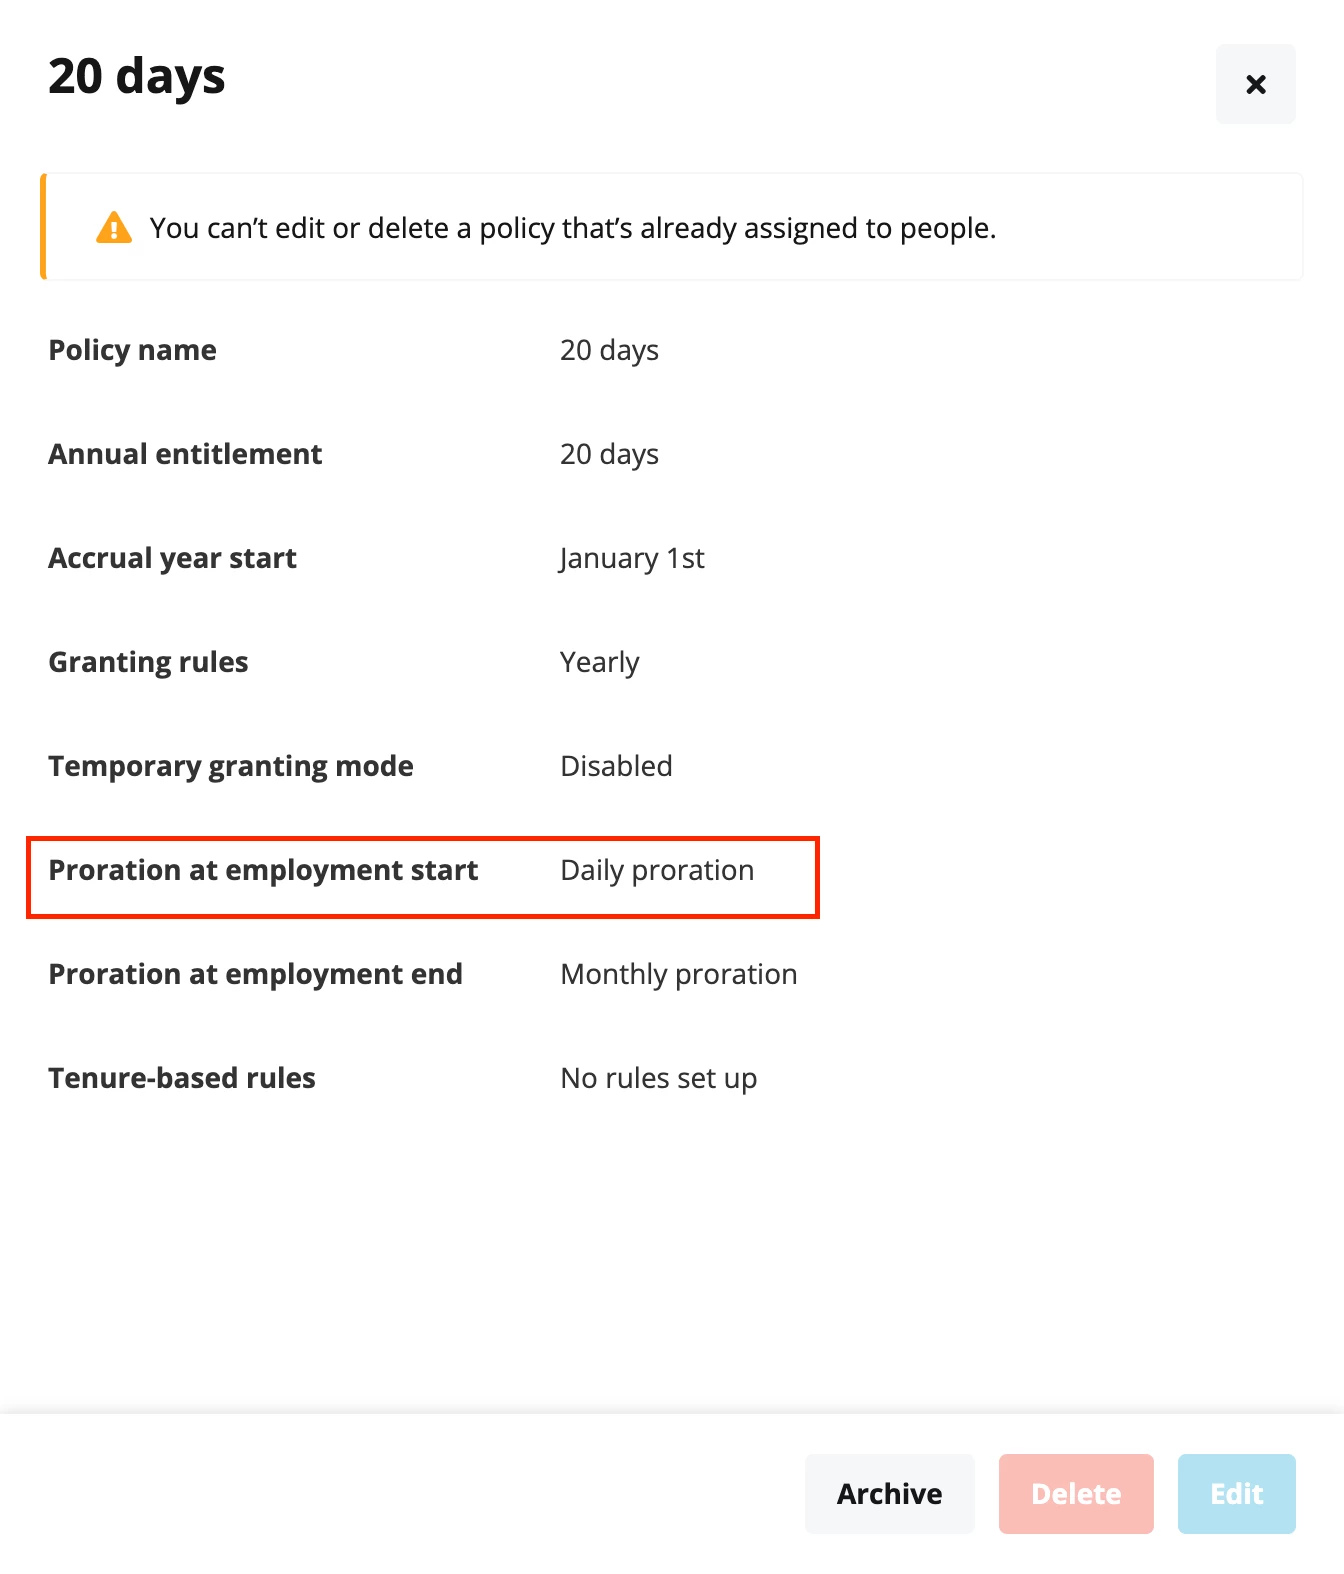The image size is (1344, 1574).
Task: Click the disabled Delete button
Action: (1076, 1493)
